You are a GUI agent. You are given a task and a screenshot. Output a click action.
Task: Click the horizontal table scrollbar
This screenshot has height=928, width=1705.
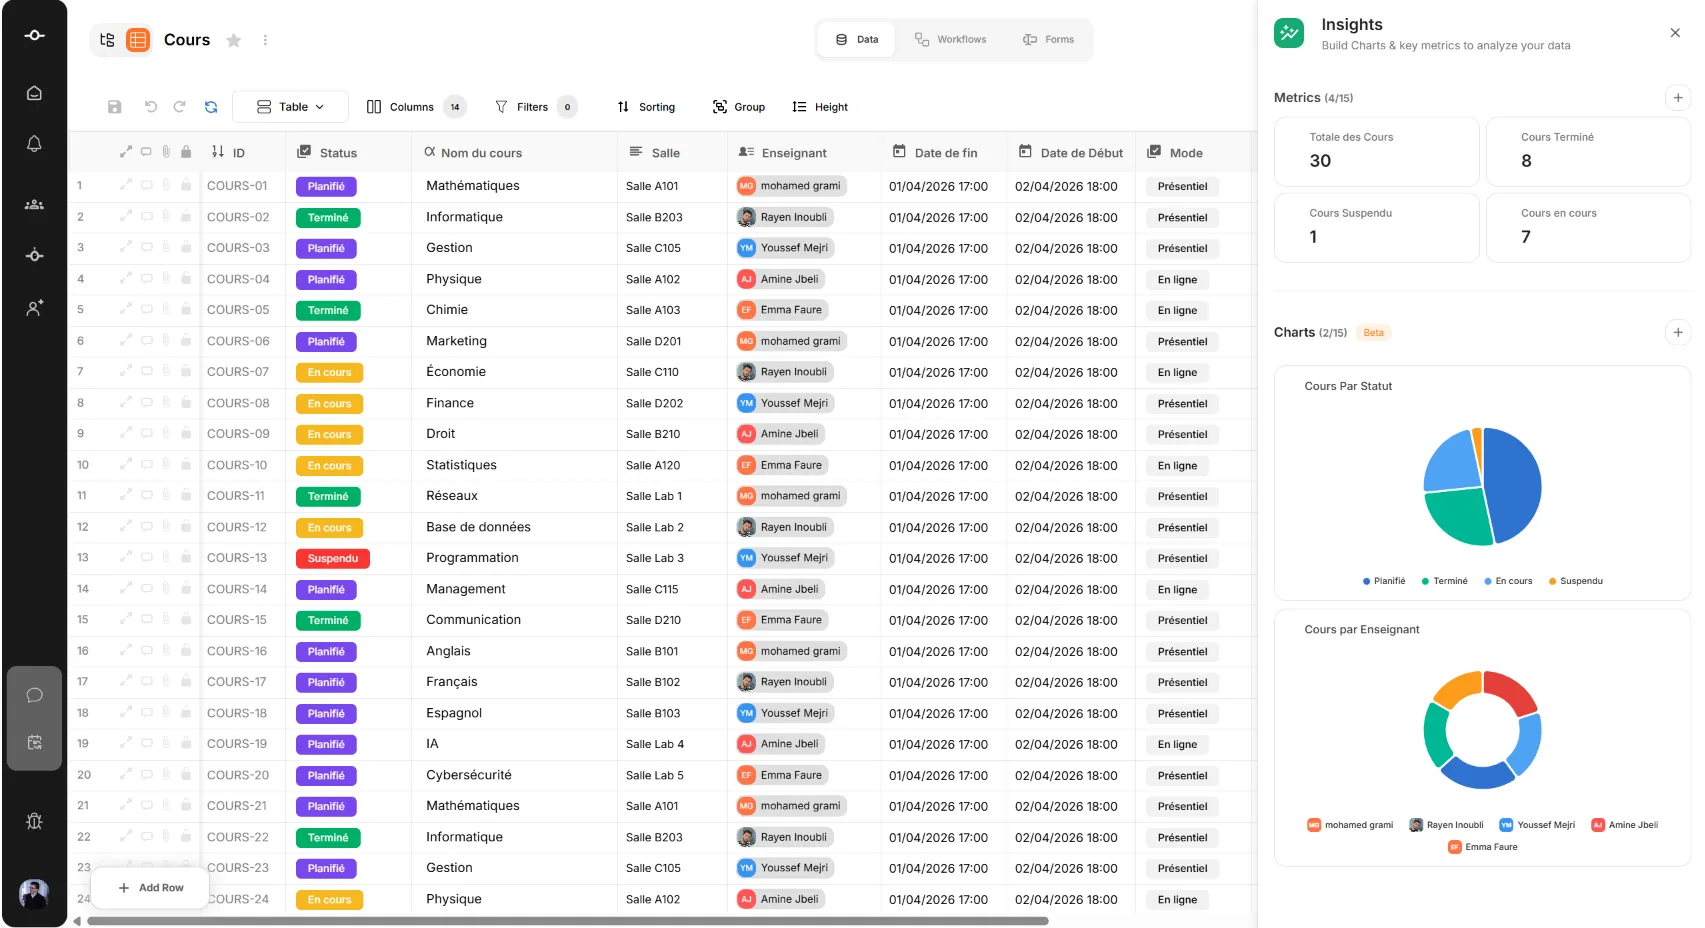pyautogui.click(x=567, y=921)
